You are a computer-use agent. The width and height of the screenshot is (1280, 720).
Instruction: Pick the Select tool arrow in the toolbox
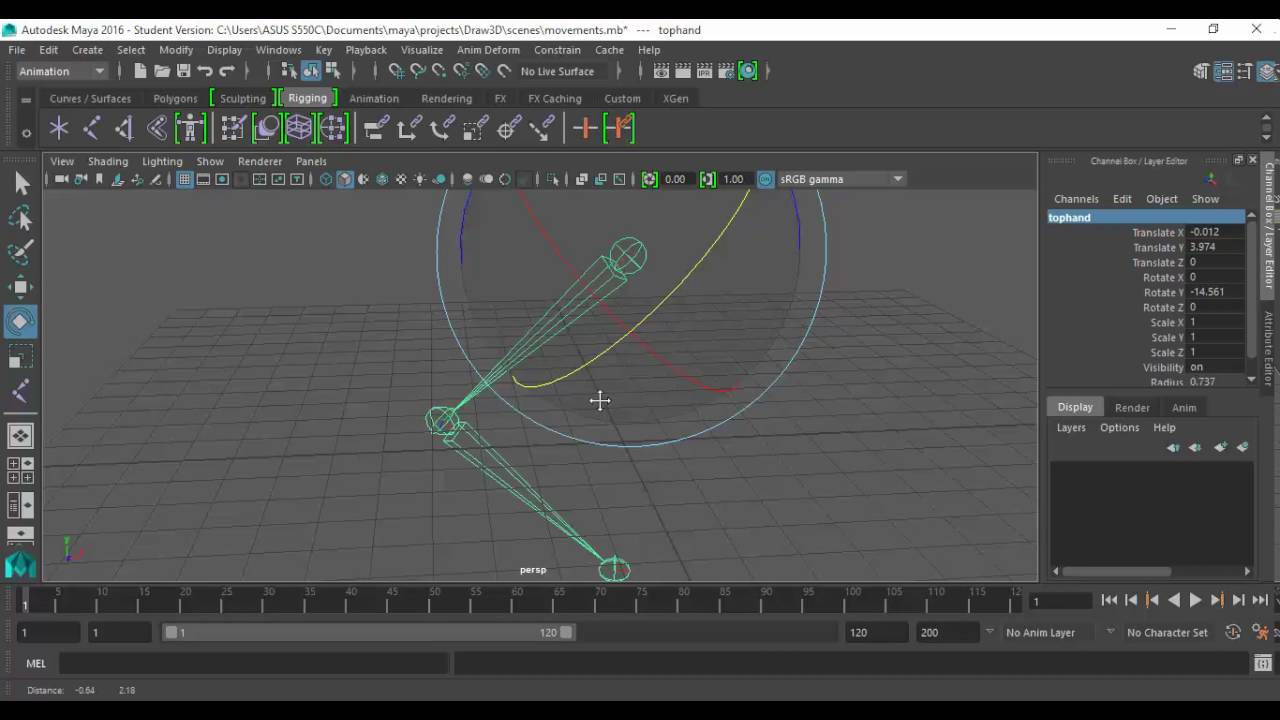[x=20, y=182]
